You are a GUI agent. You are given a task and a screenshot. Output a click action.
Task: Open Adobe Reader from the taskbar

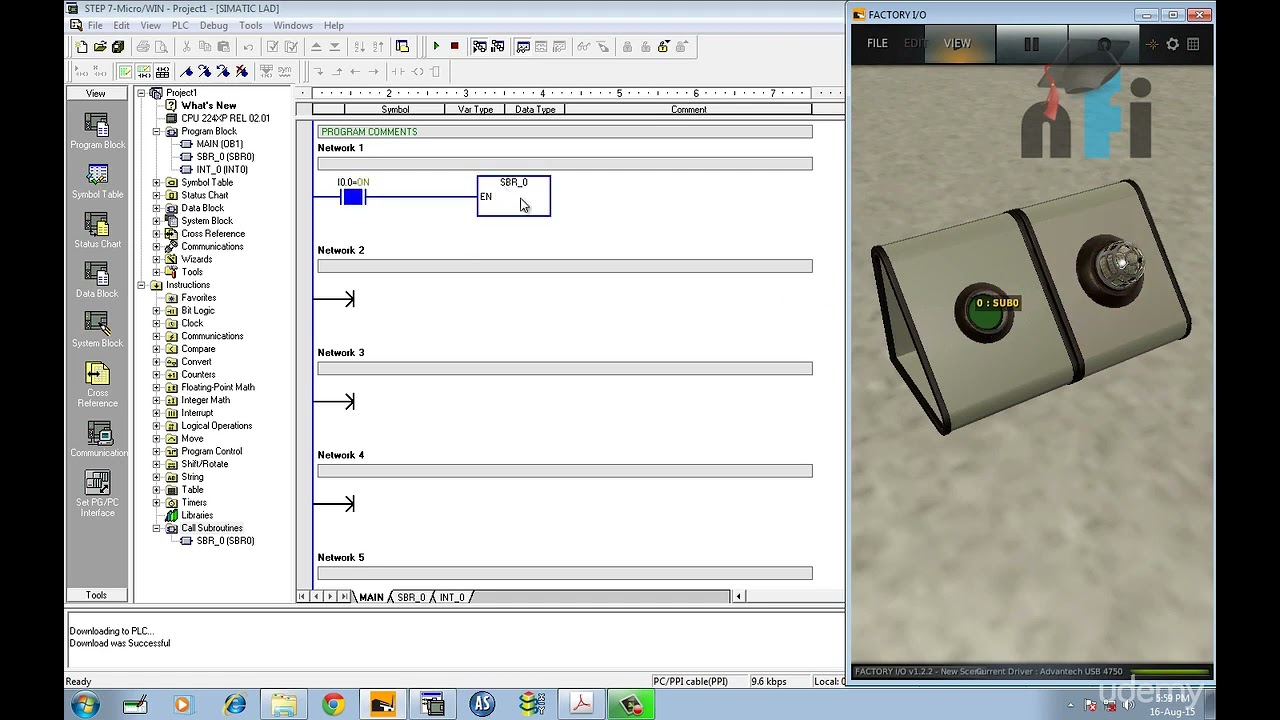[x=581, y=705]
